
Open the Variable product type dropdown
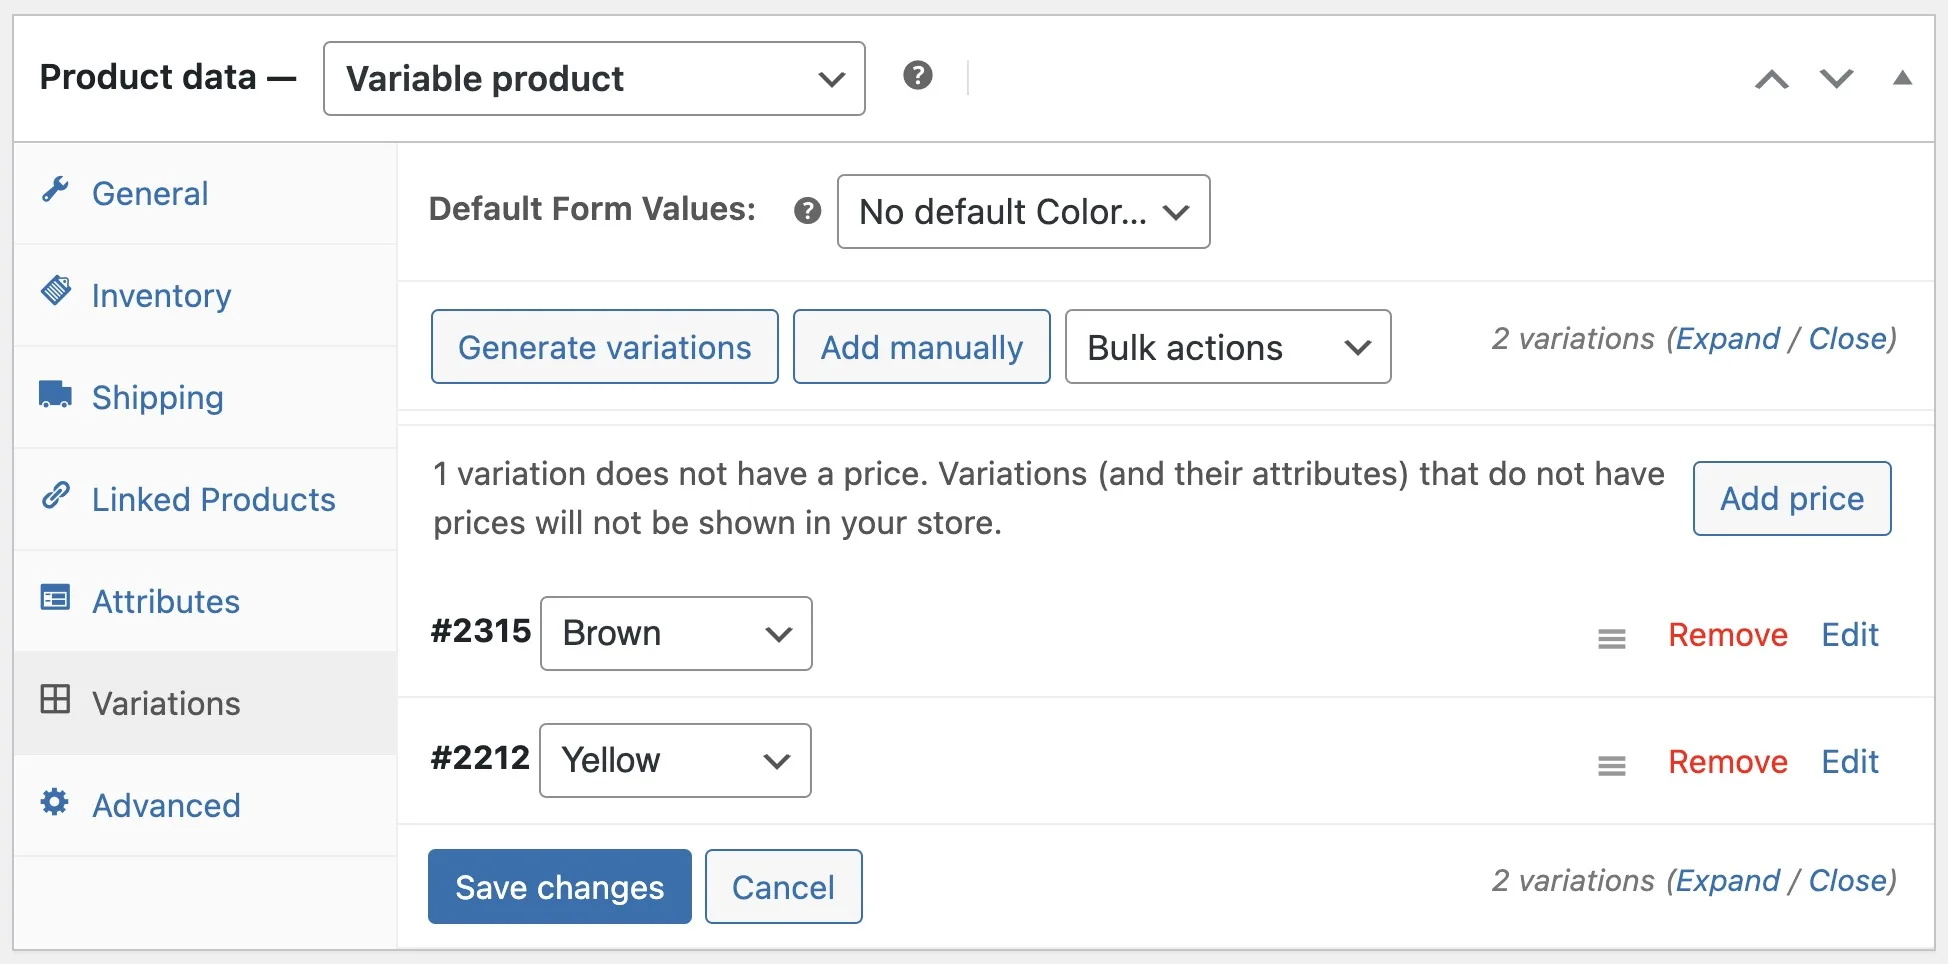(x=594, y=78)
